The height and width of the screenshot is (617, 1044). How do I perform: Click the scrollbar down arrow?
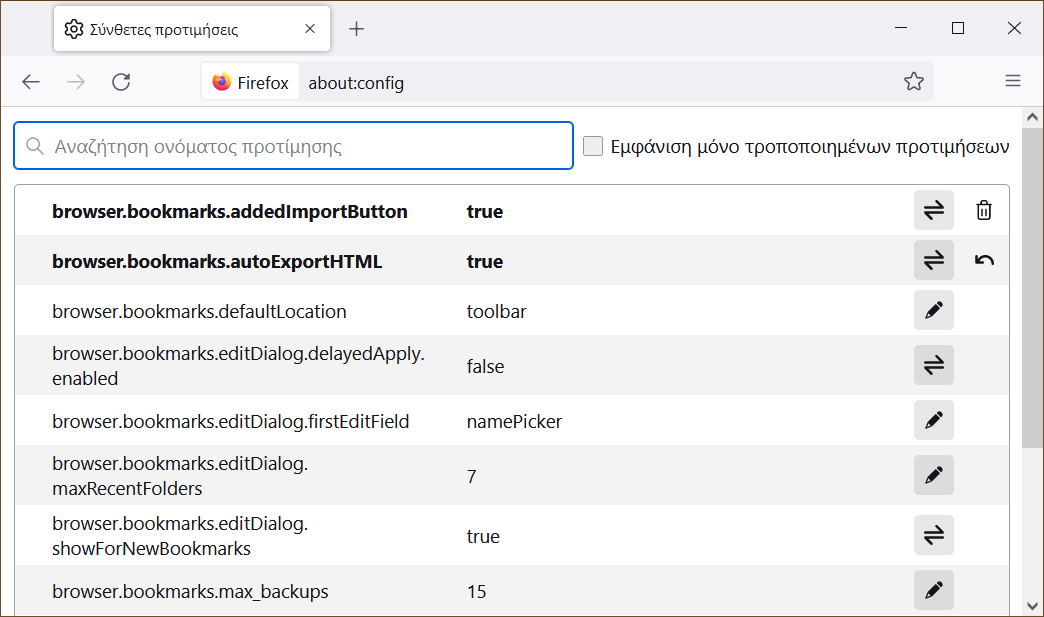[x=1032, y=606]
